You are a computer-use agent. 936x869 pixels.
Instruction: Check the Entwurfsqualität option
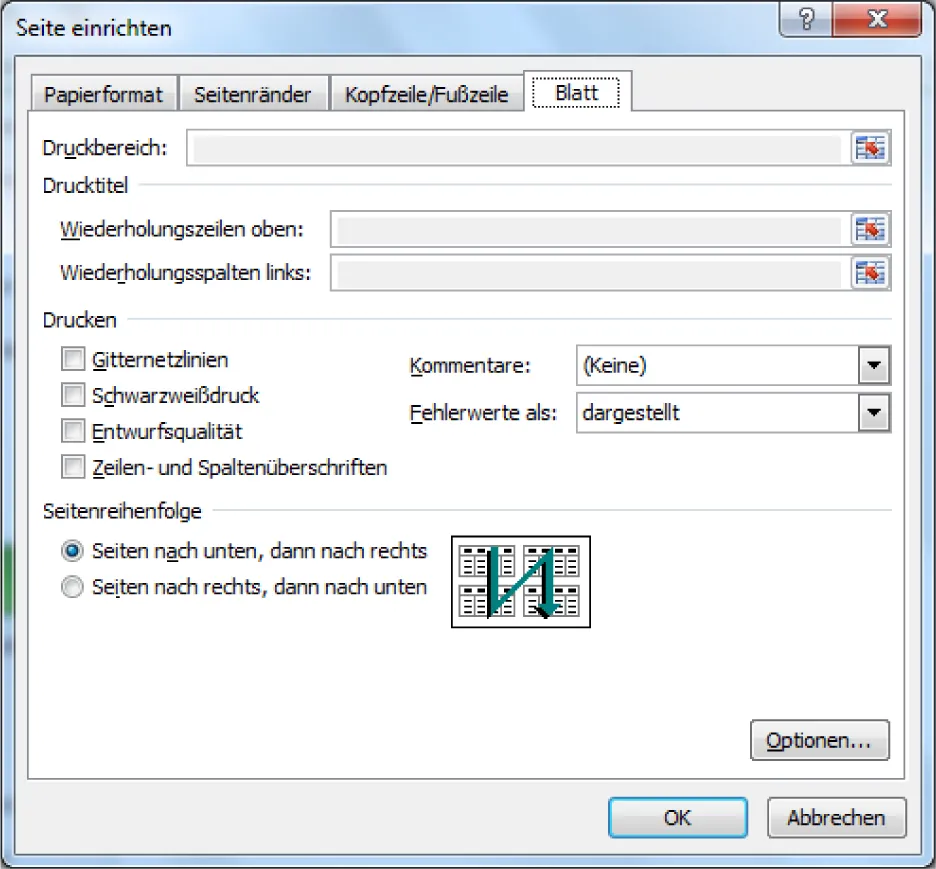tap(73, 431)
